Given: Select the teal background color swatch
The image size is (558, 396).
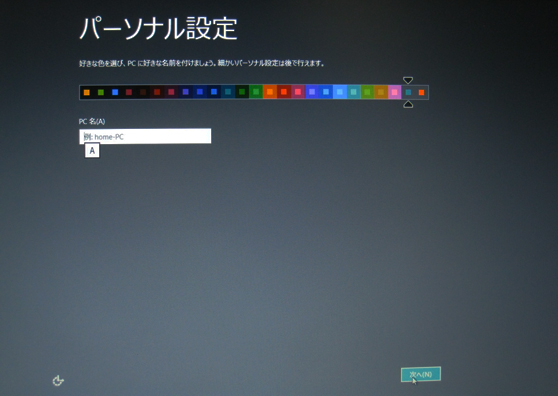Looking at the screenshot, I should click(353, 93).
